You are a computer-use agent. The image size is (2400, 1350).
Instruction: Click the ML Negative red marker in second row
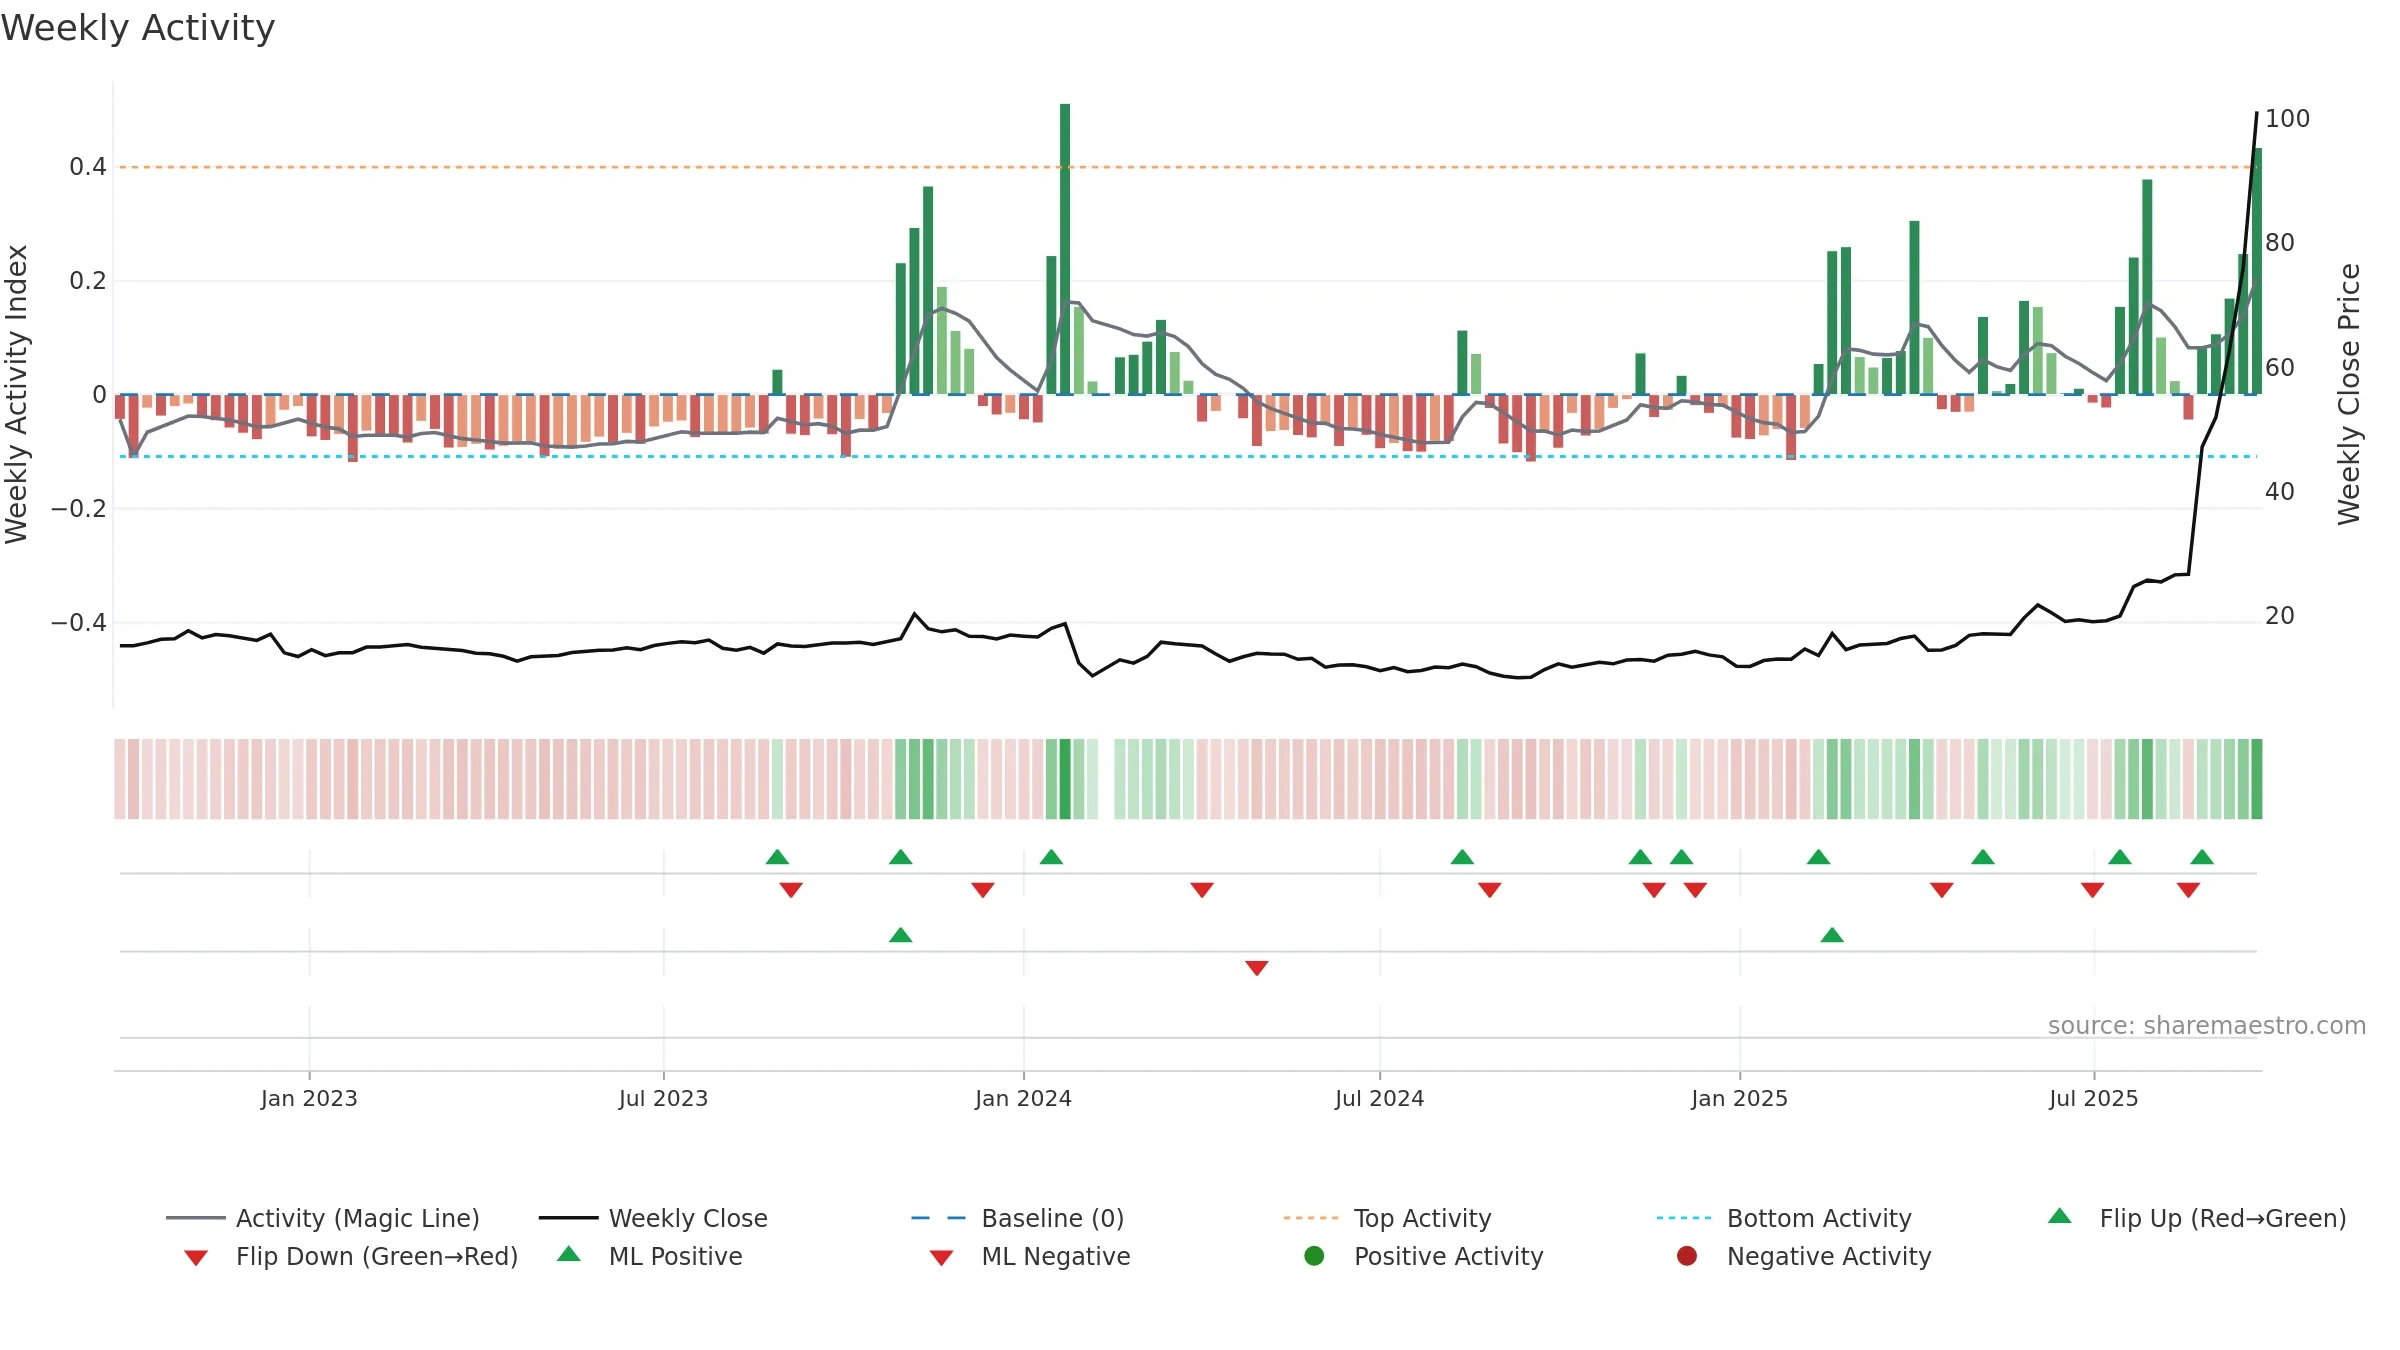[x=1257, y=967]
